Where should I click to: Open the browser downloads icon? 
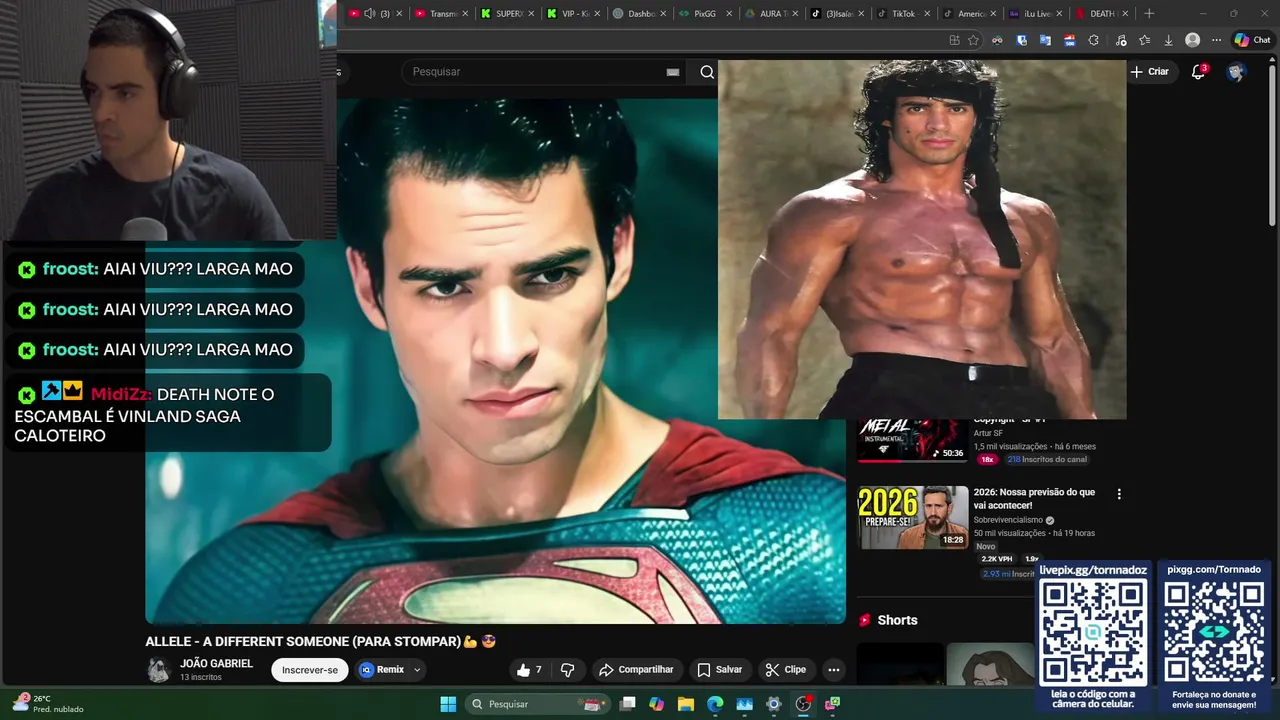pos(1168,40)
